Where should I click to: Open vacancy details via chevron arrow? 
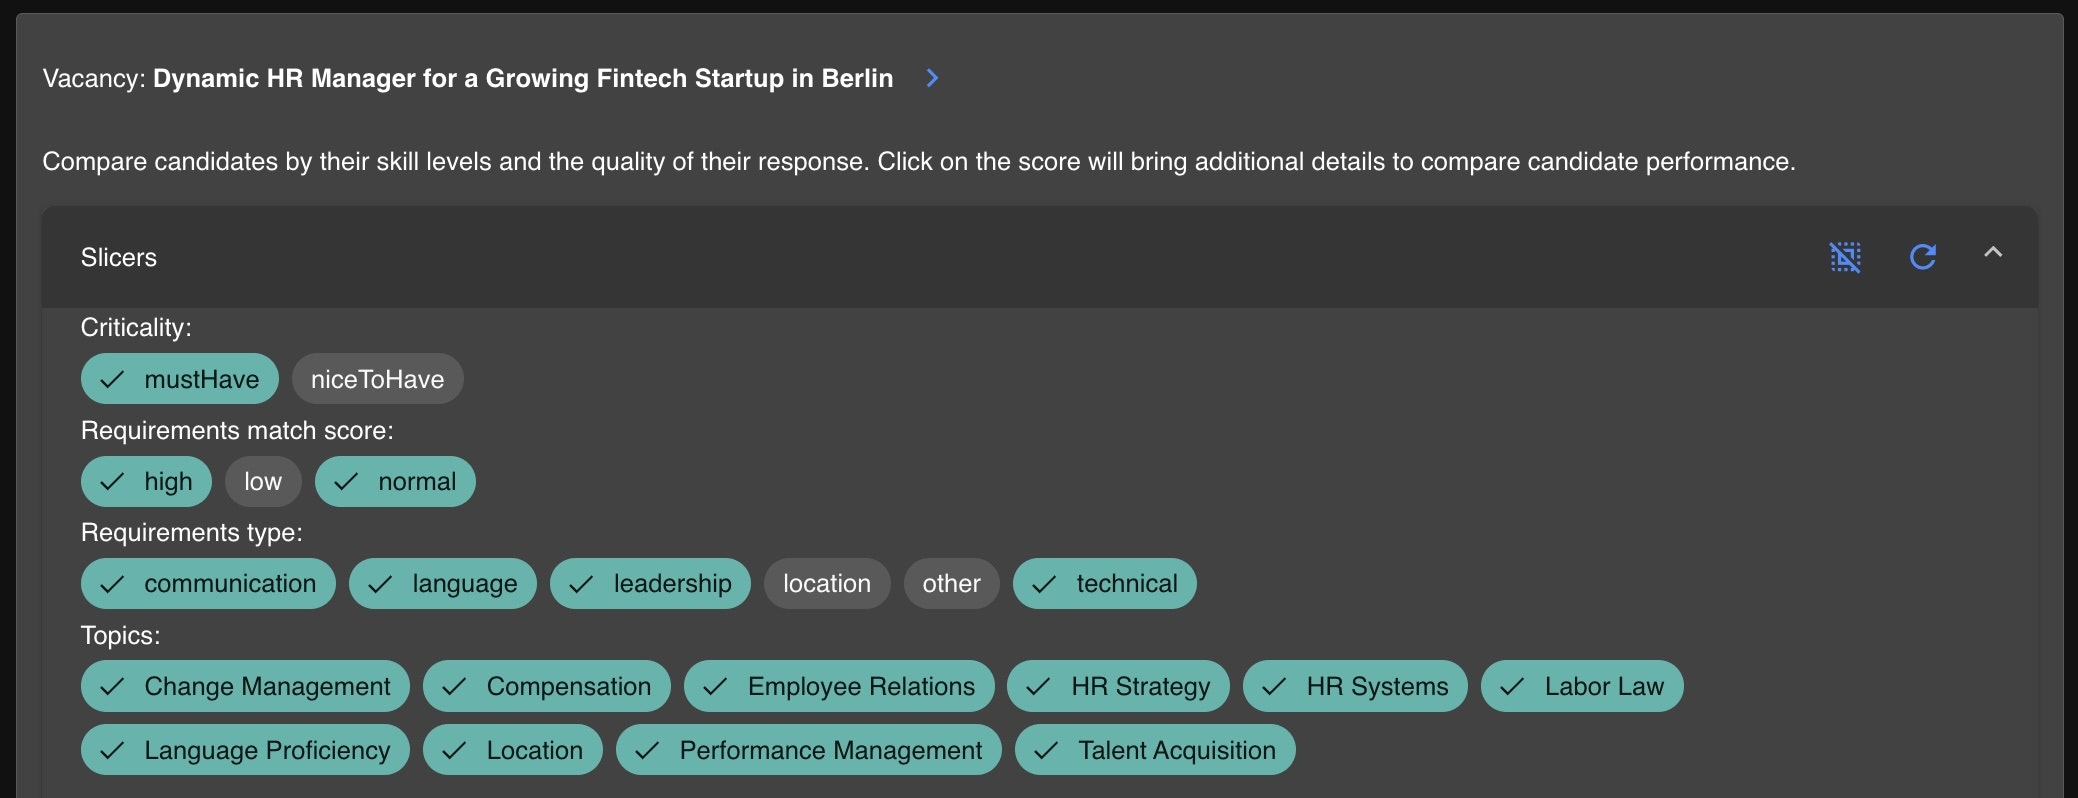[x=932, y=78]
